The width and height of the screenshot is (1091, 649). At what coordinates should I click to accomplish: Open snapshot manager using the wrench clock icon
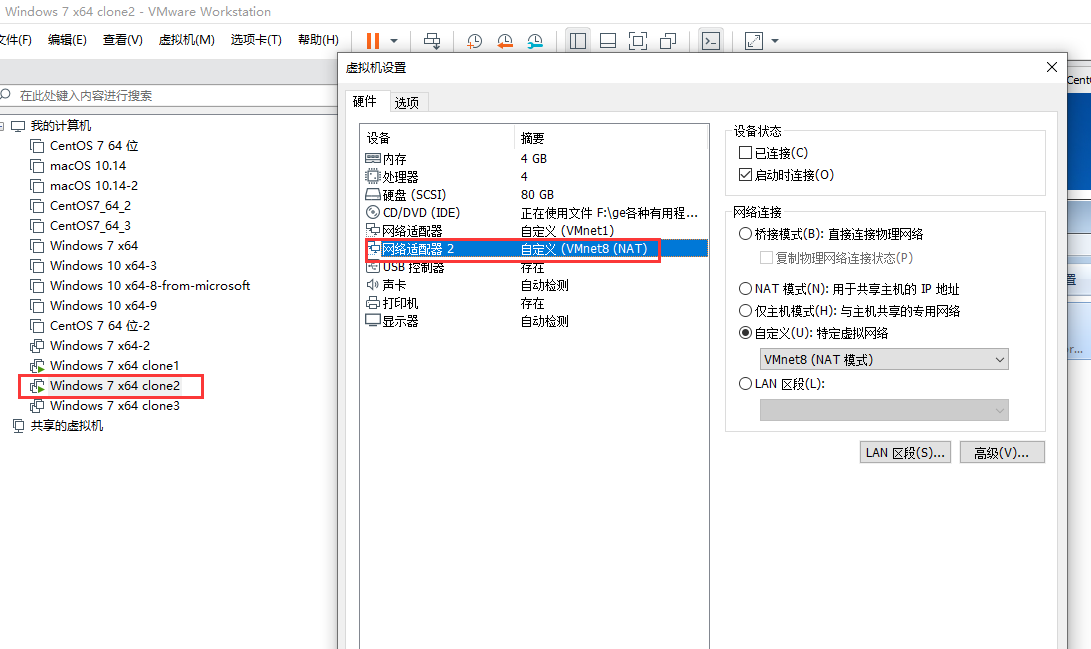point(535,41)
